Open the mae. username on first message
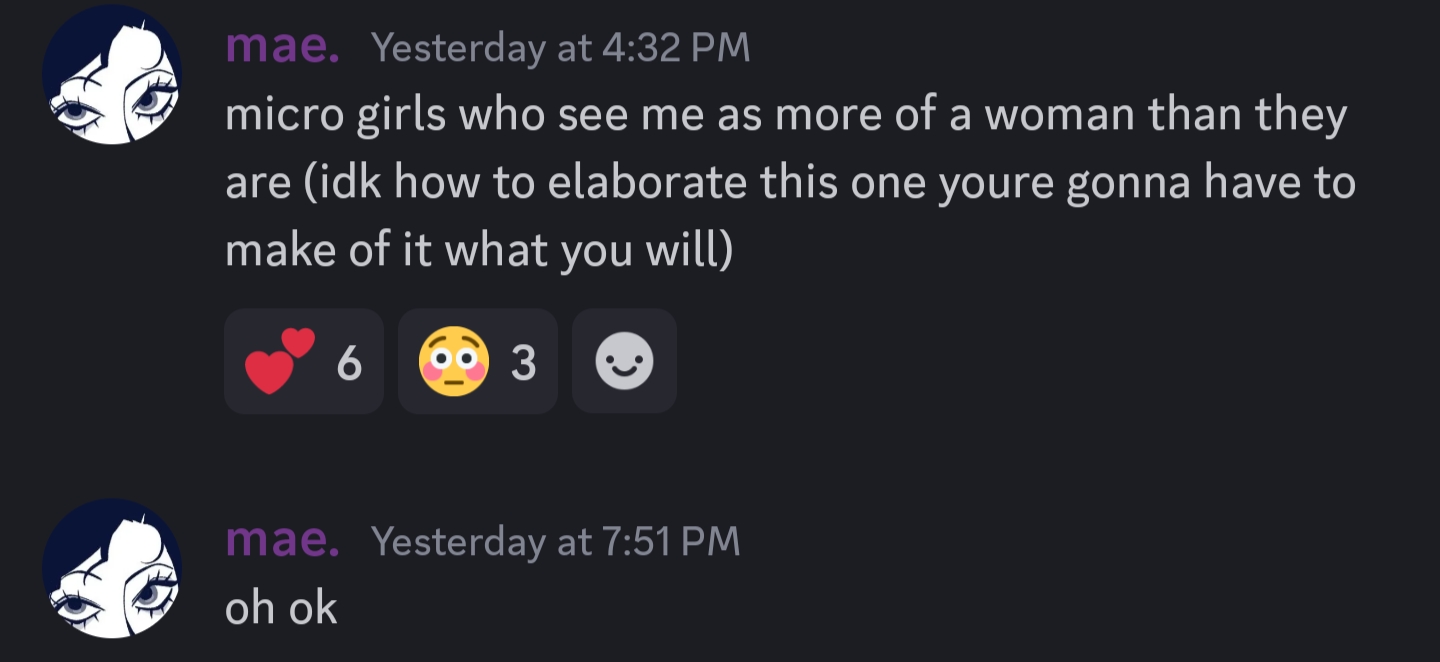This screenshot has width=1440, height=662. coord(282,47)
